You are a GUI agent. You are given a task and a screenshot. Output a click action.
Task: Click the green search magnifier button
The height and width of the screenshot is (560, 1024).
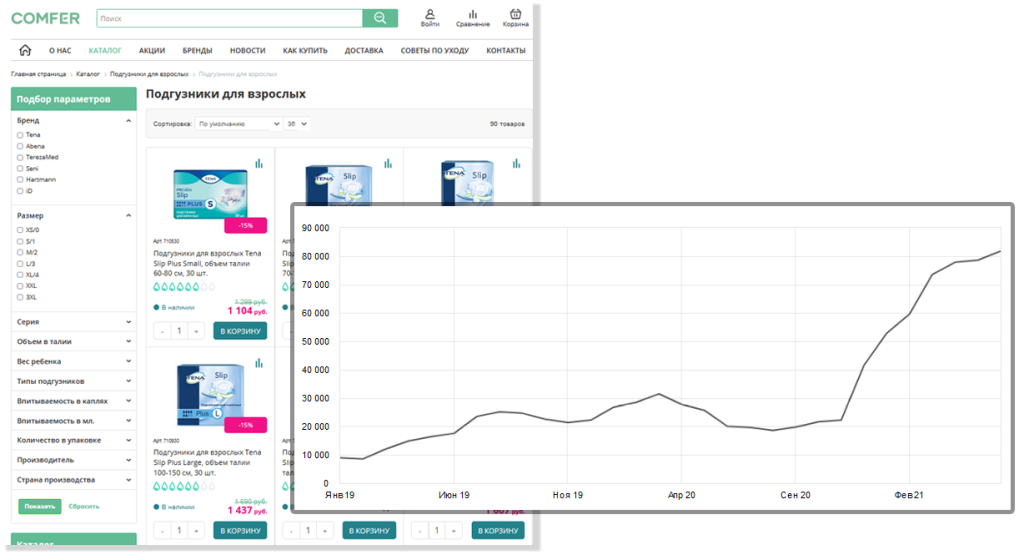[x=380, y=18]
